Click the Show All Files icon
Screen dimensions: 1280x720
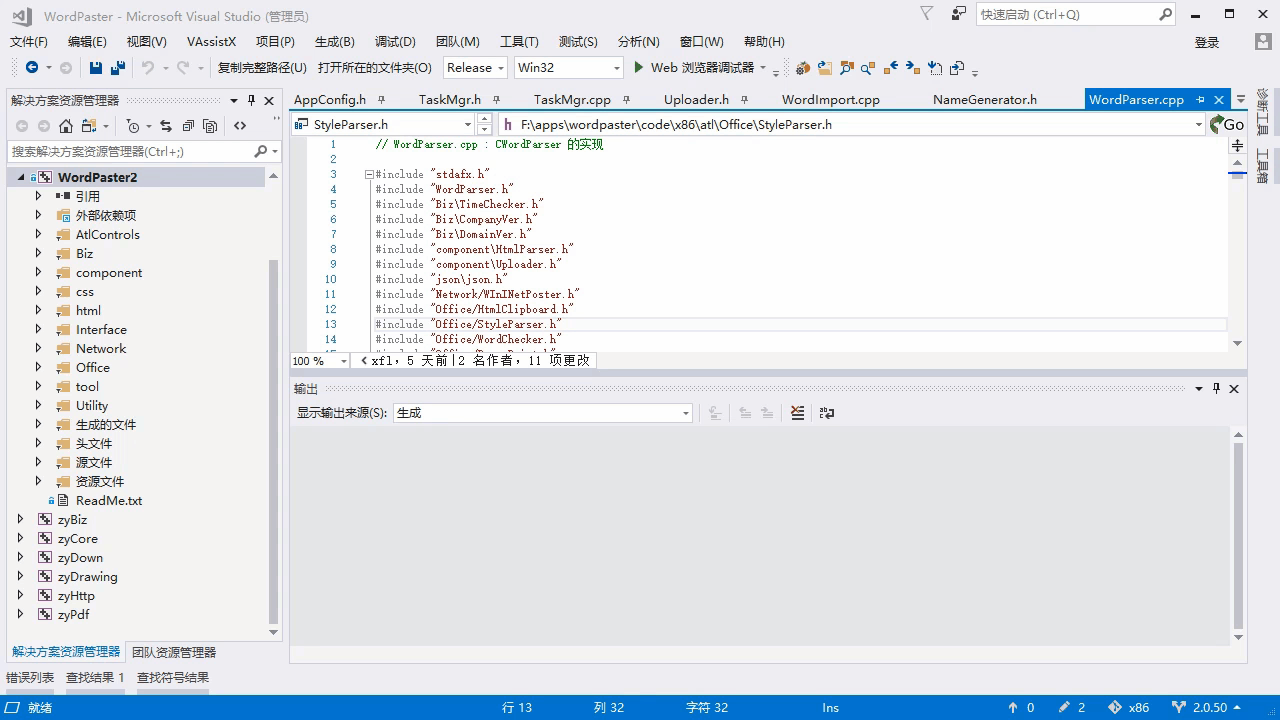point(210,126)
